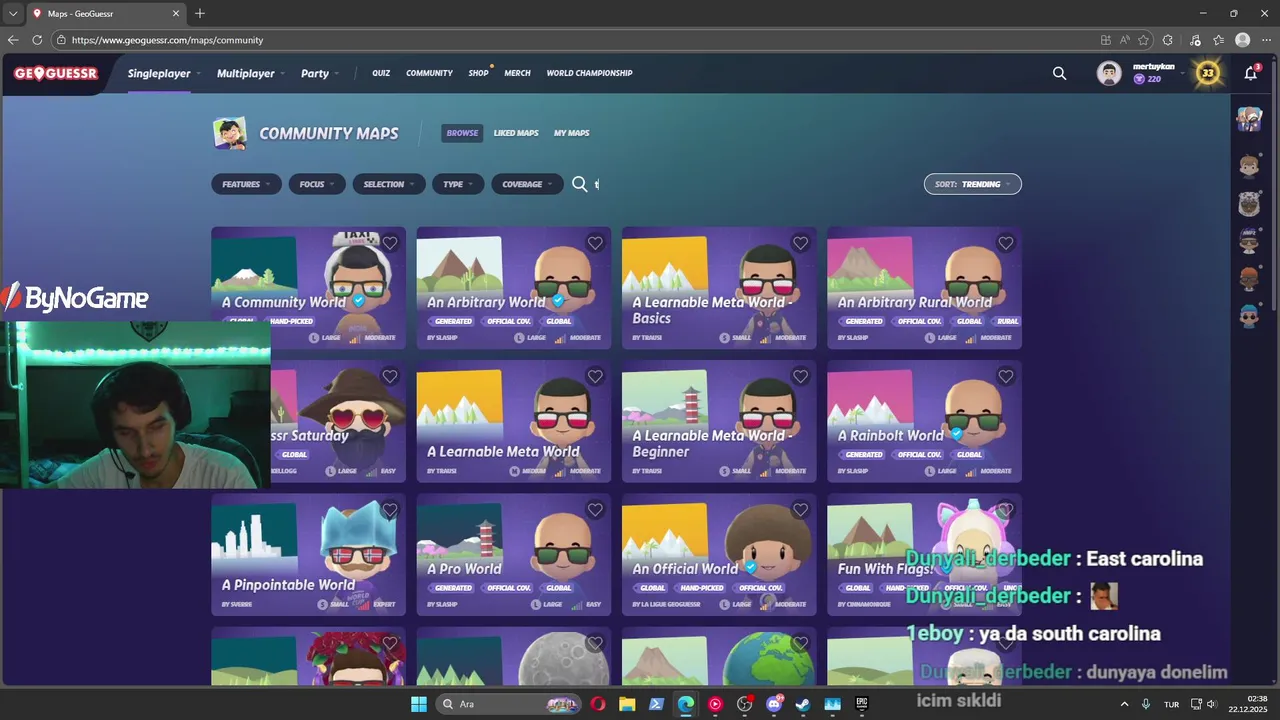Click the gold level 33 badge

pyautogui.click(x=1208, y=73)
